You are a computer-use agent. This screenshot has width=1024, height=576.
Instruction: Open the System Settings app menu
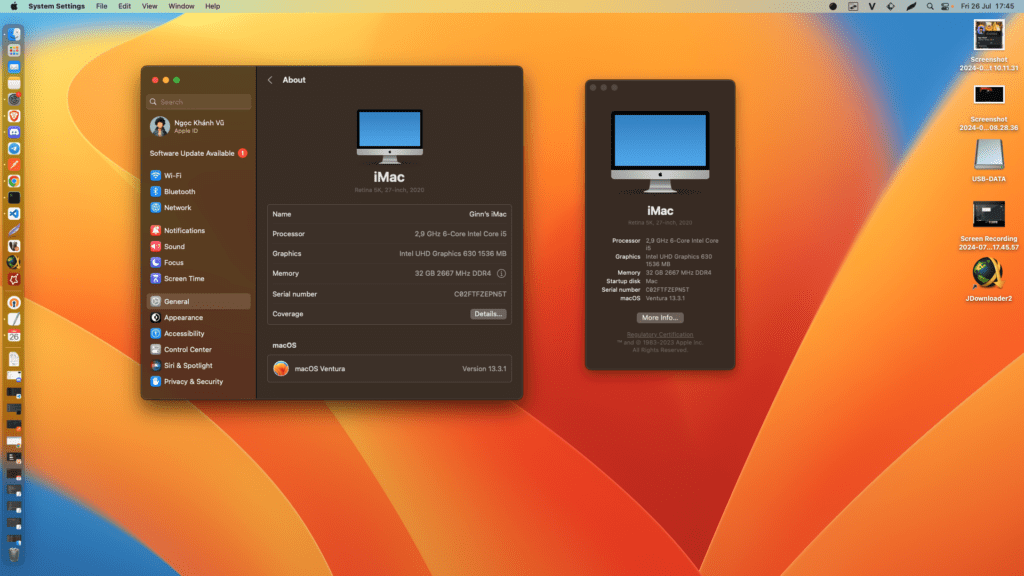coord(56,7)
